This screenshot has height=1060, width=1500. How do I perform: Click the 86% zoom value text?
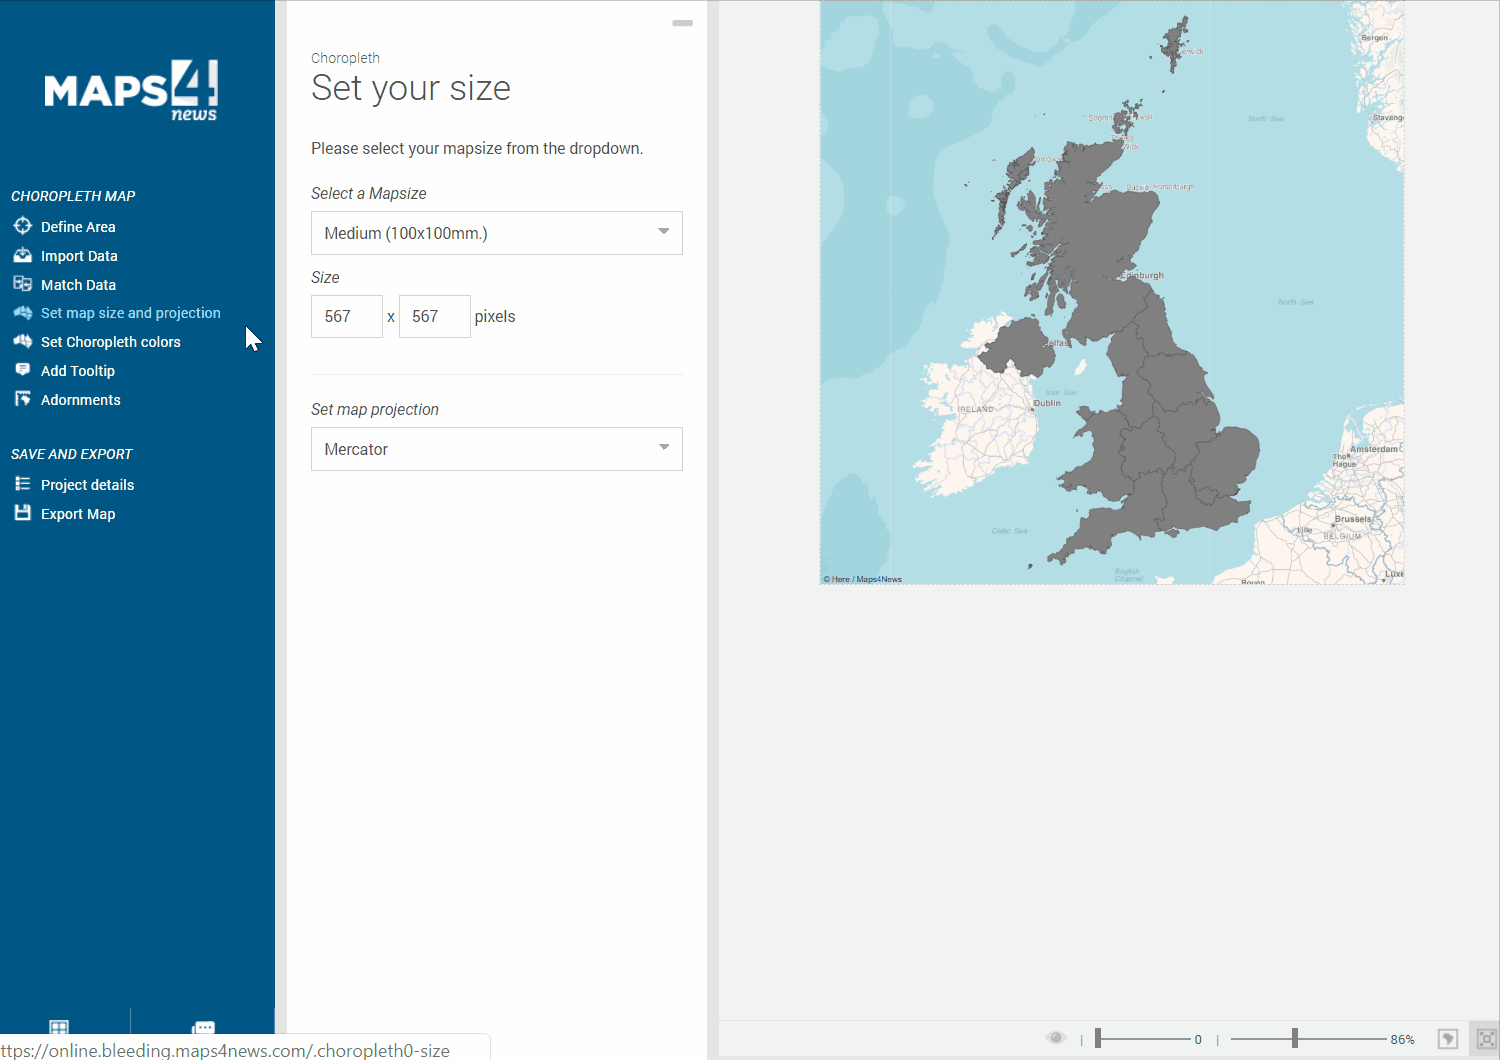pos(1402,1040)
